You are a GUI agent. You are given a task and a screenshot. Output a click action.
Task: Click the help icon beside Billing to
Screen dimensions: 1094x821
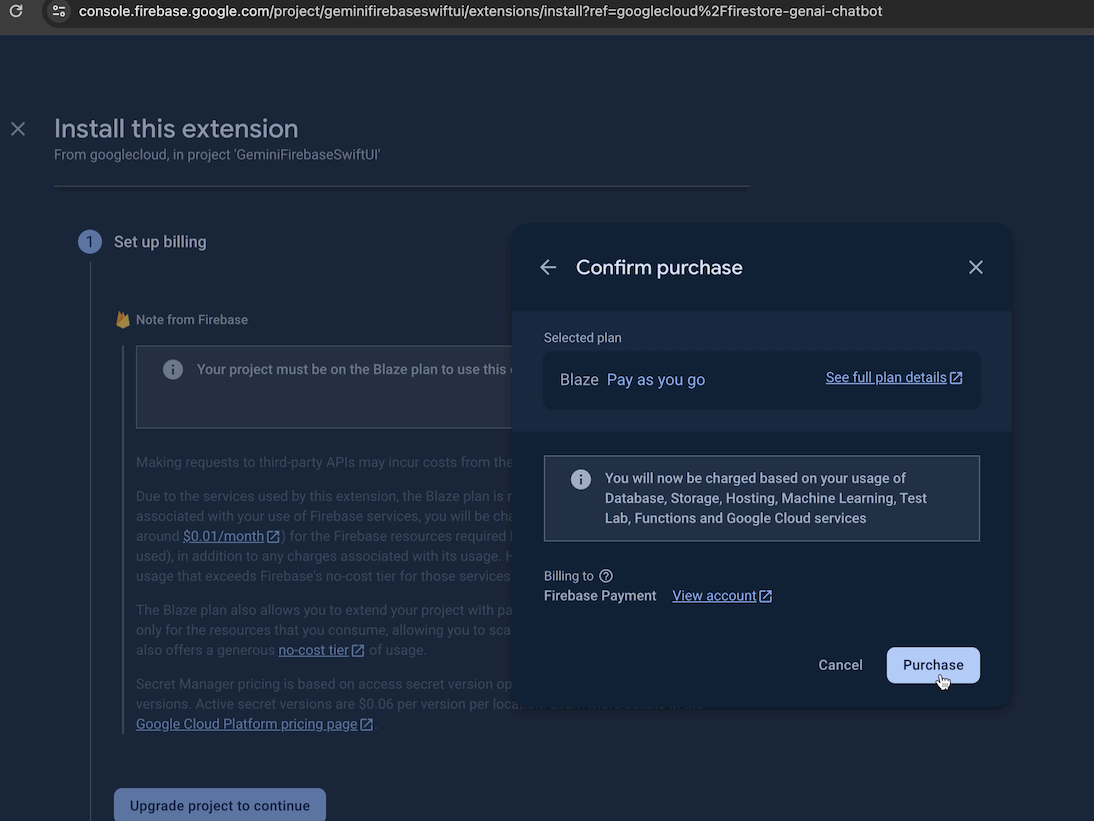pos(606,576)
